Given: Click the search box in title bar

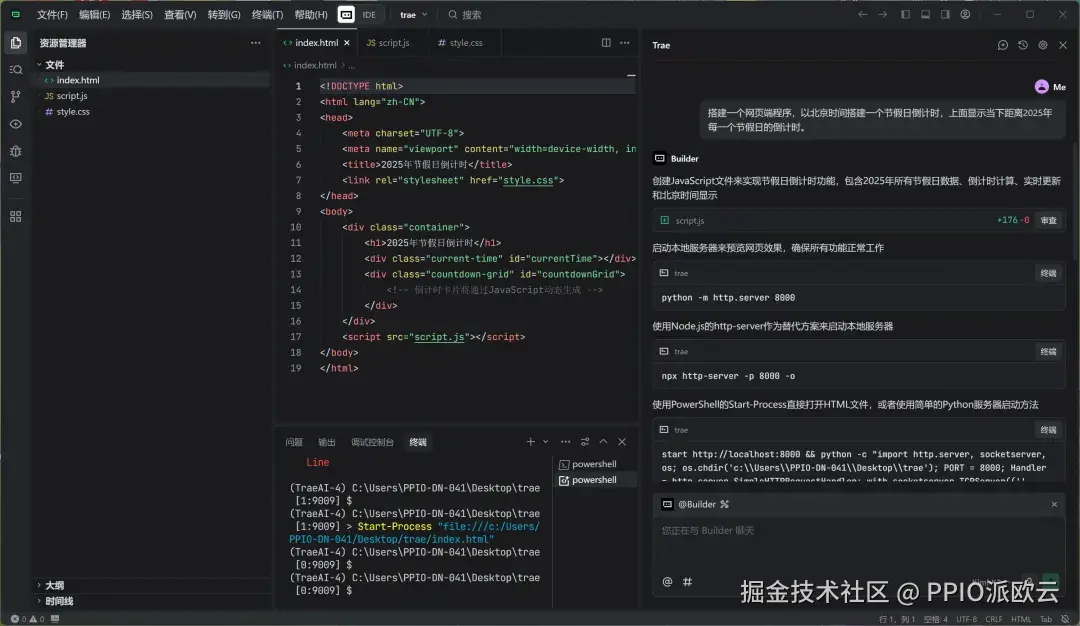Looking at the screenshot, I should [466, 14].
